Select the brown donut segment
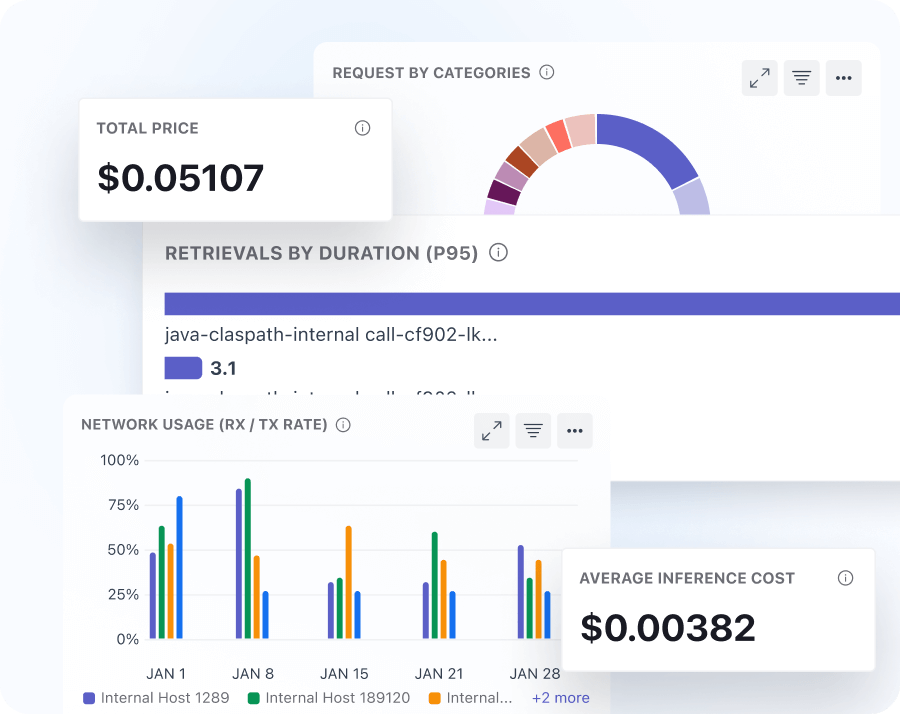The image size is (900, 714). [522, 161]
